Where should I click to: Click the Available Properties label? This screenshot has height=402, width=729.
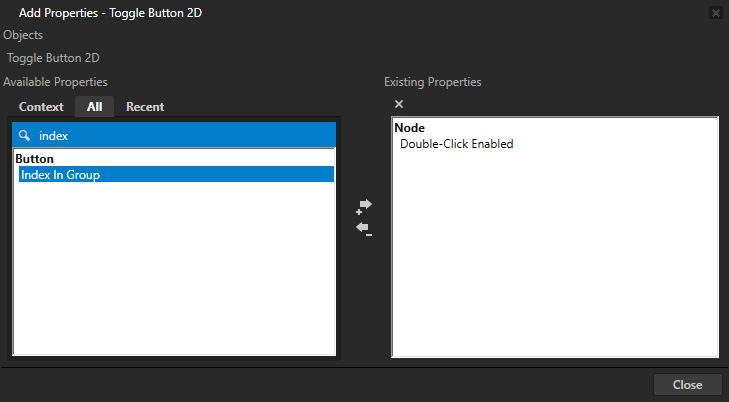pyautogui.click(x=55, y=82)
